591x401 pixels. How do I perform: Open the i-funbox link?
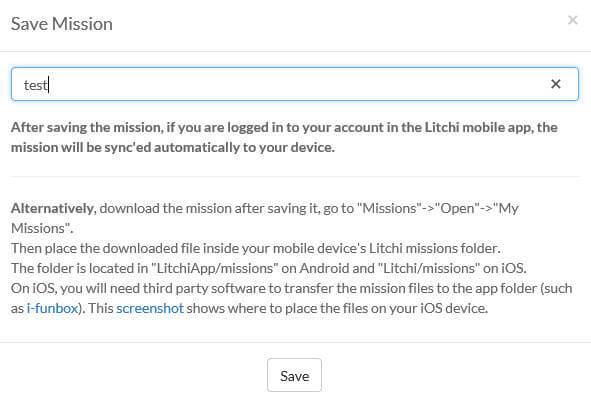click(x=52, y=308)
